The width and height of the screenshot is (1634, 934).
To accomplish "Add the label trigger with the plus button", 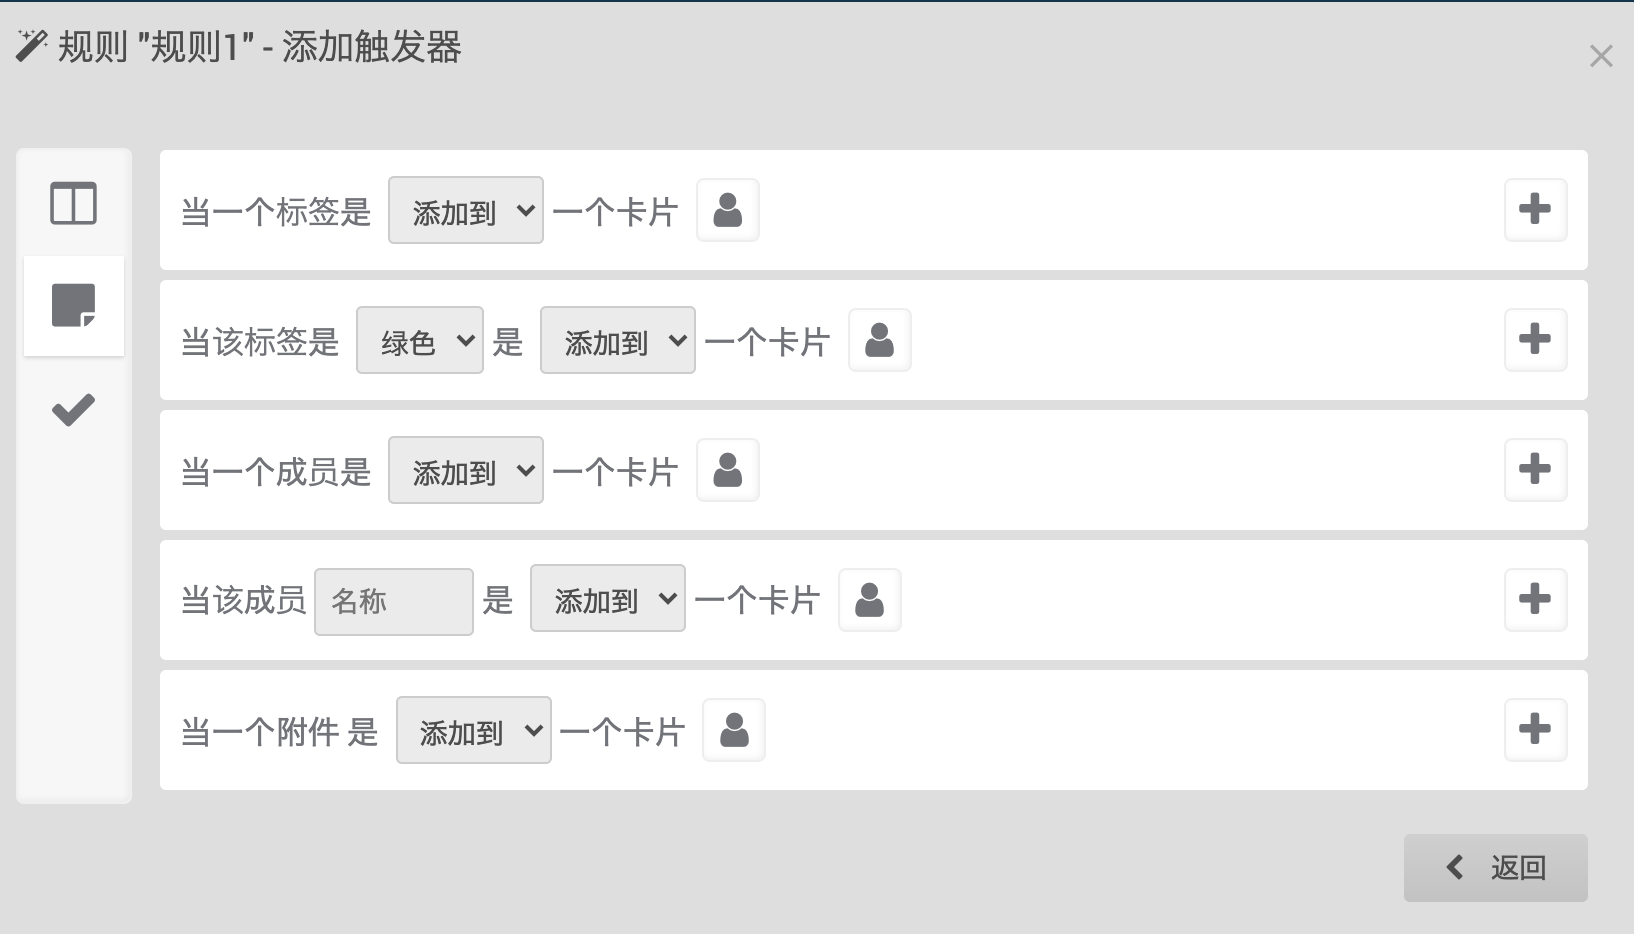I will pyautogui.click(x=1535, y=210).
